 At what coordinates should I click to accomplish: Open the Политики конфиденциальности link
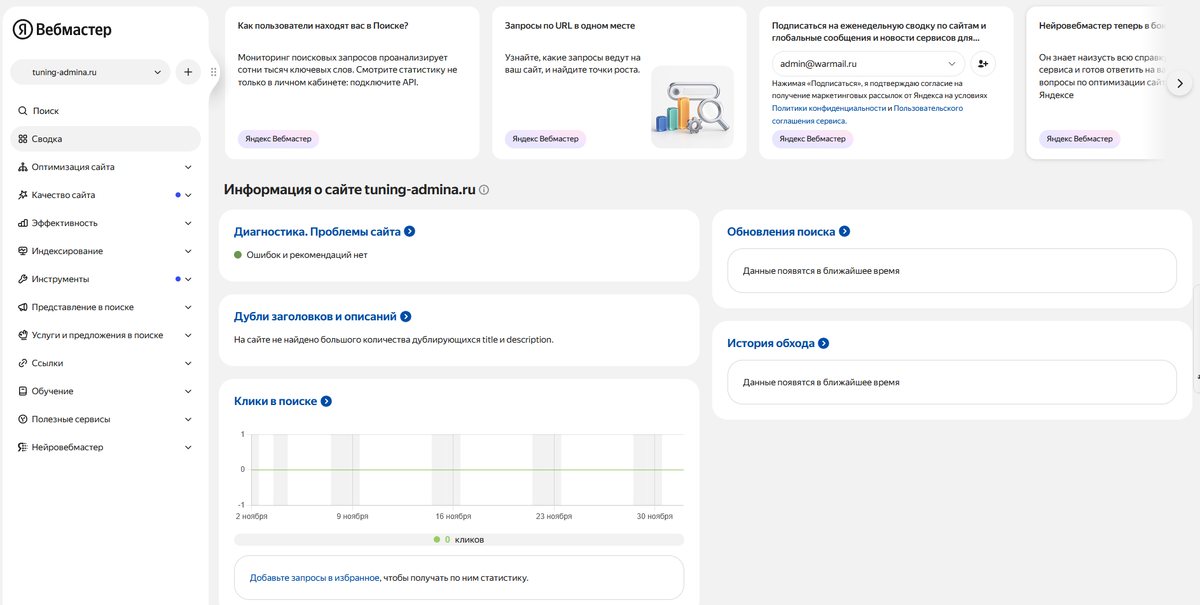coord(828,108)
